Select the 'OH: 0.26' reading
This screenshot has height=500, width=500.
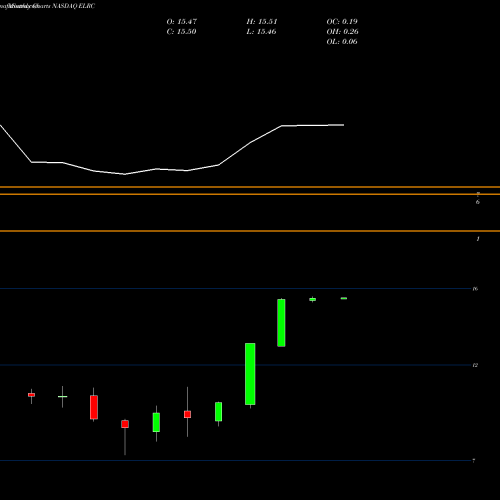click(x=342, y=32)
